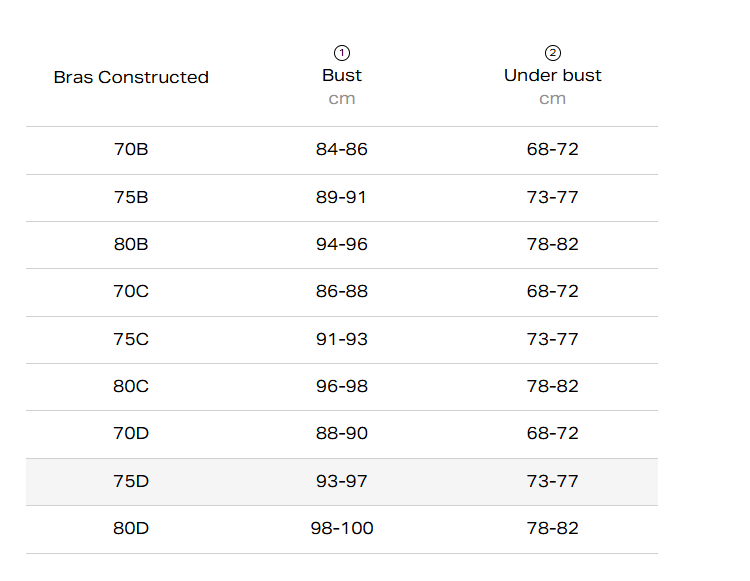Select the 70B size row
The image size is (750, 581).
[x=131, y=150]
